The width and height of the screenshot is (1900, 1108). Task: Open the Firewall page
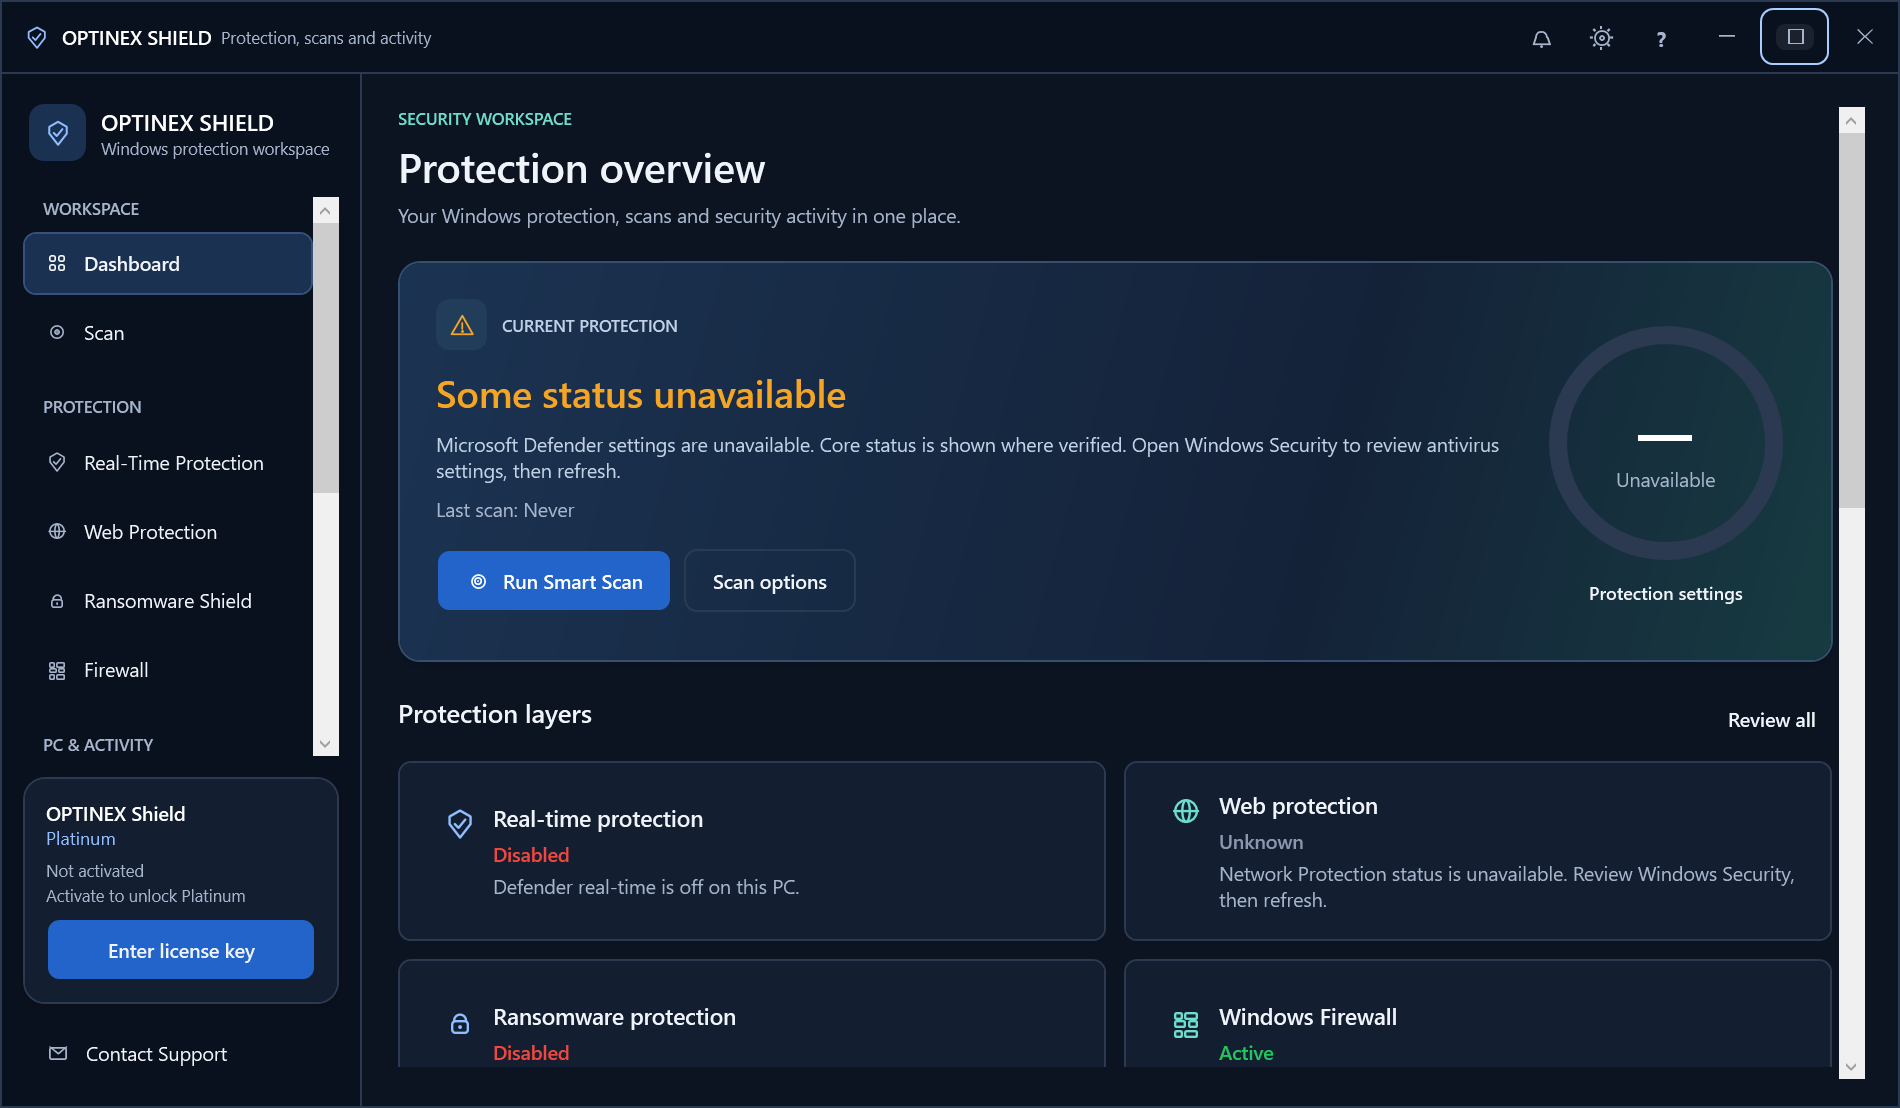click(x=168, y=670)
